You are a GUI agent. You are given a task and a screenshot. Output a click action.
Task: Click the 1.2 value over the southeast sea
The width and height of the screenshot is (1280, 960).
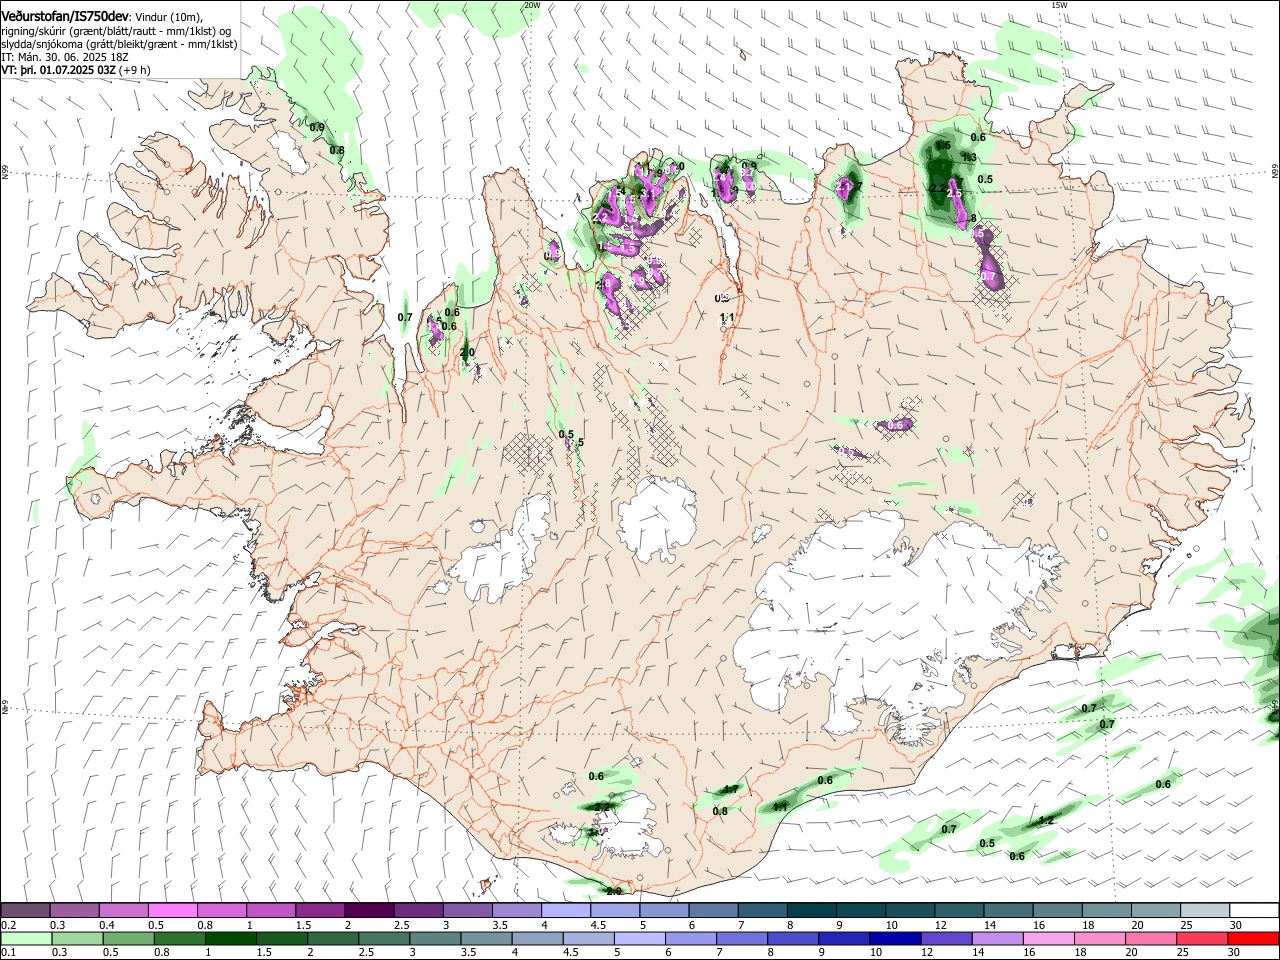(x=1046, y=820)
